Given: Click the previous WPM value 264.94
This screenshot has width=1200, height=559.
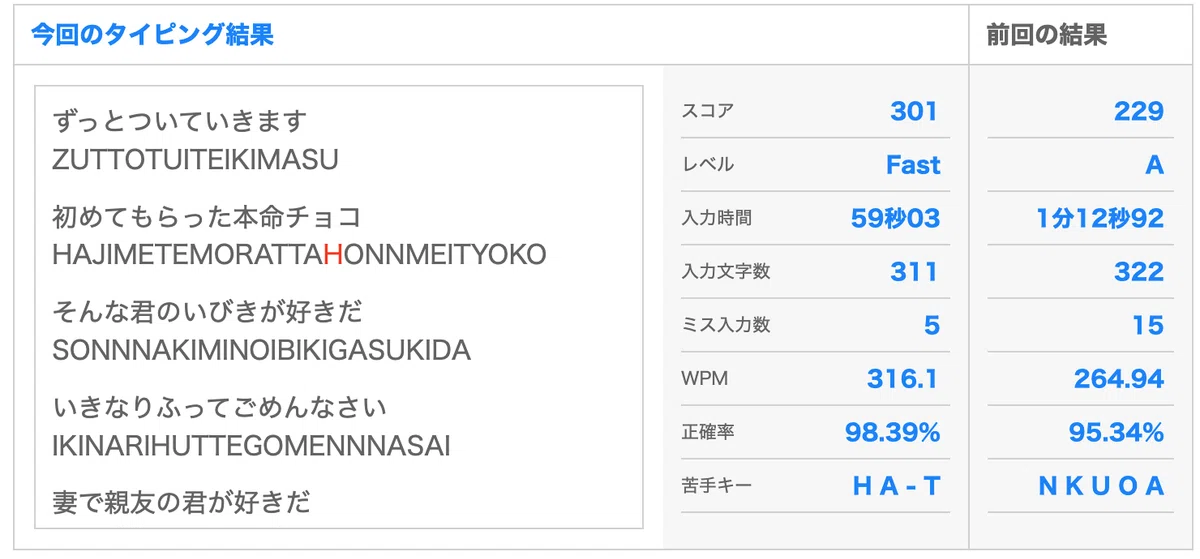Looking at the screenshot, I should [x=1119, y=379].
